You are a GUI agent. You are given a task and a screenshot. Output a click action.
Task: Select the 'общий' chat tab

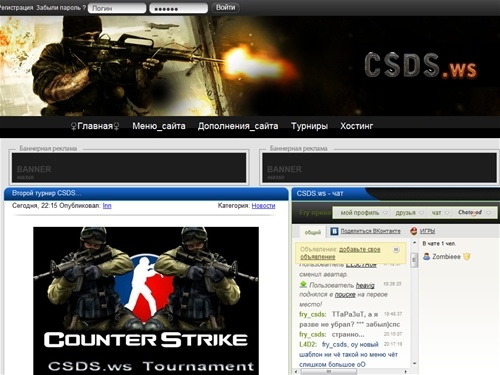pyautogui.click(x=312, y=232)
